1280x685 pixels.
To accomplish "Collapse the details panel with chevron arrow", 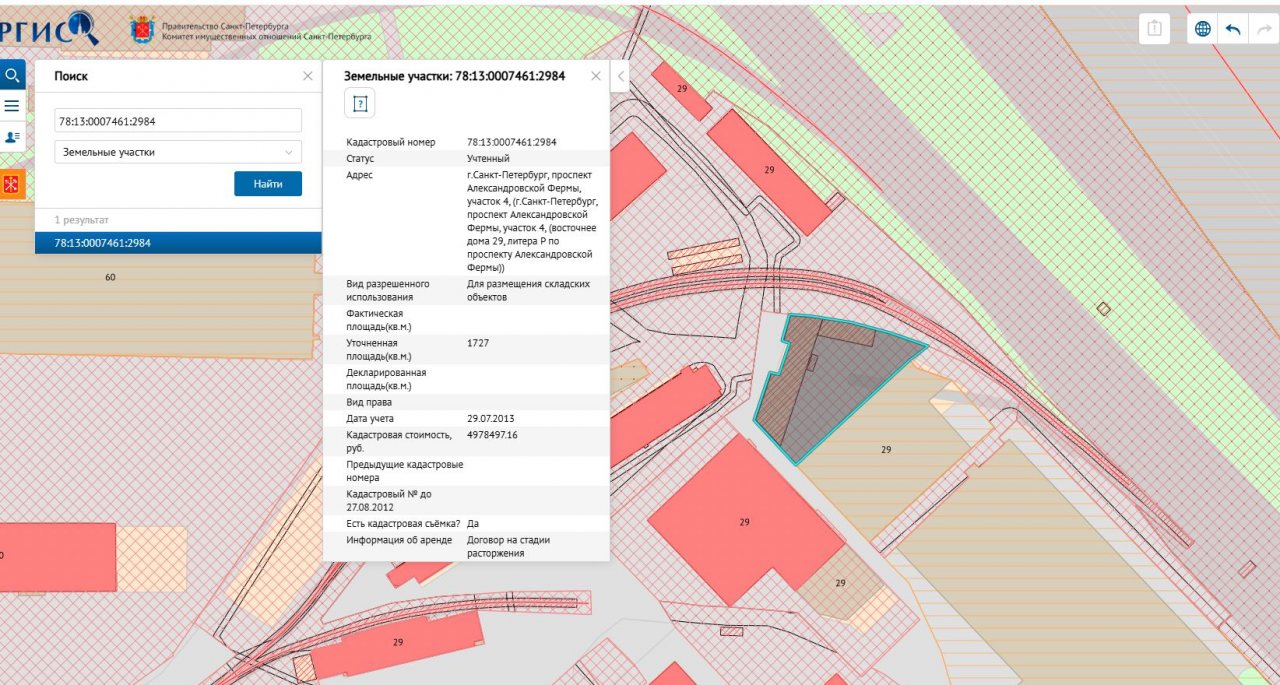I will click(x=620, y=76).
